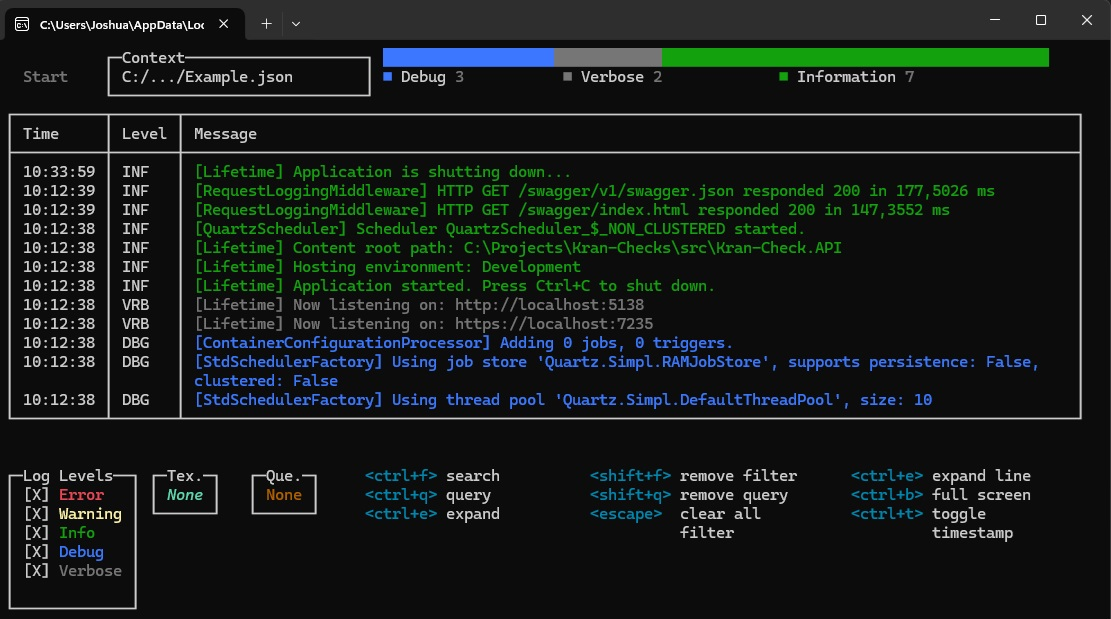Open the new tab profile dropdown

click(x=296, y=23)
